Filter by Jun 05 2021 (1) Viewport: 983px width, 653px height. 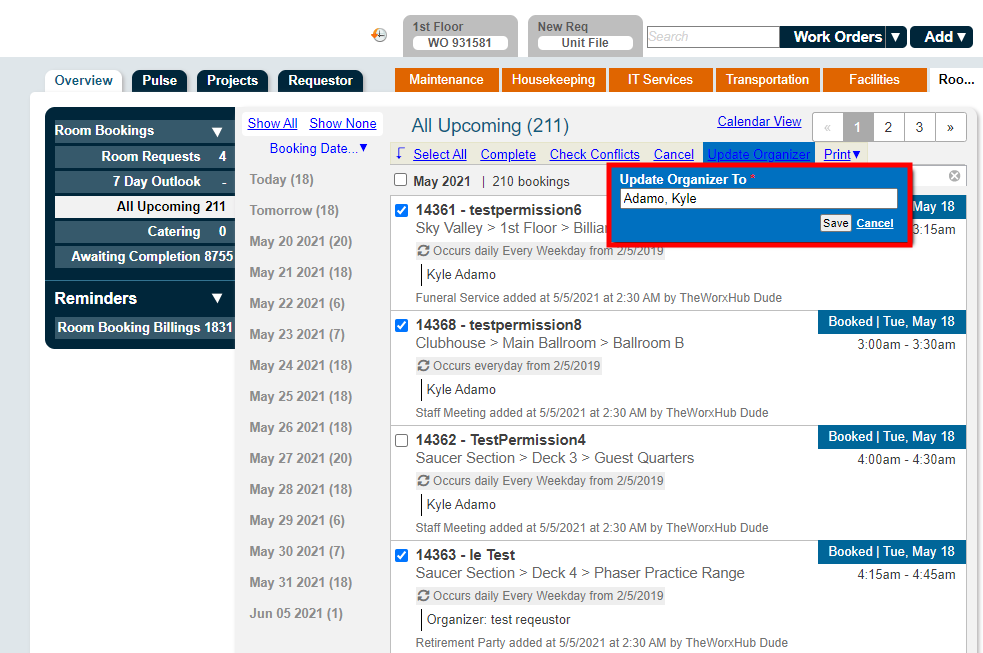pyautogui.click(x=296, y=614)
